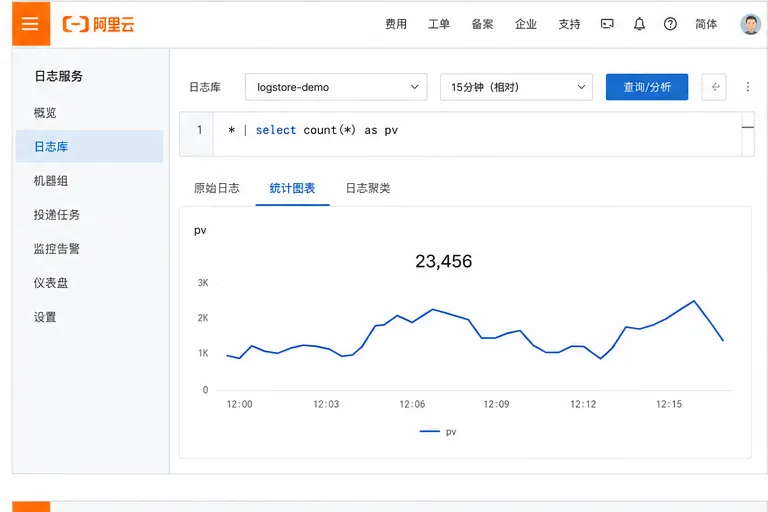Click the 12:15 x-axis label

pyautogui.click(x=669, y=404)
